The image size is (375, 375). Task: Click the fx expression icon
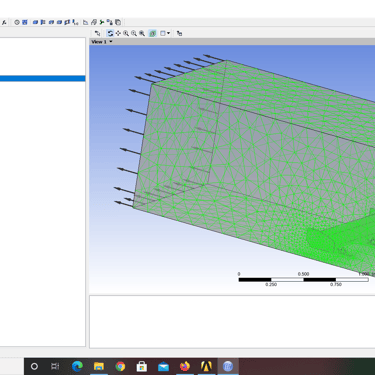coord(4,22)
